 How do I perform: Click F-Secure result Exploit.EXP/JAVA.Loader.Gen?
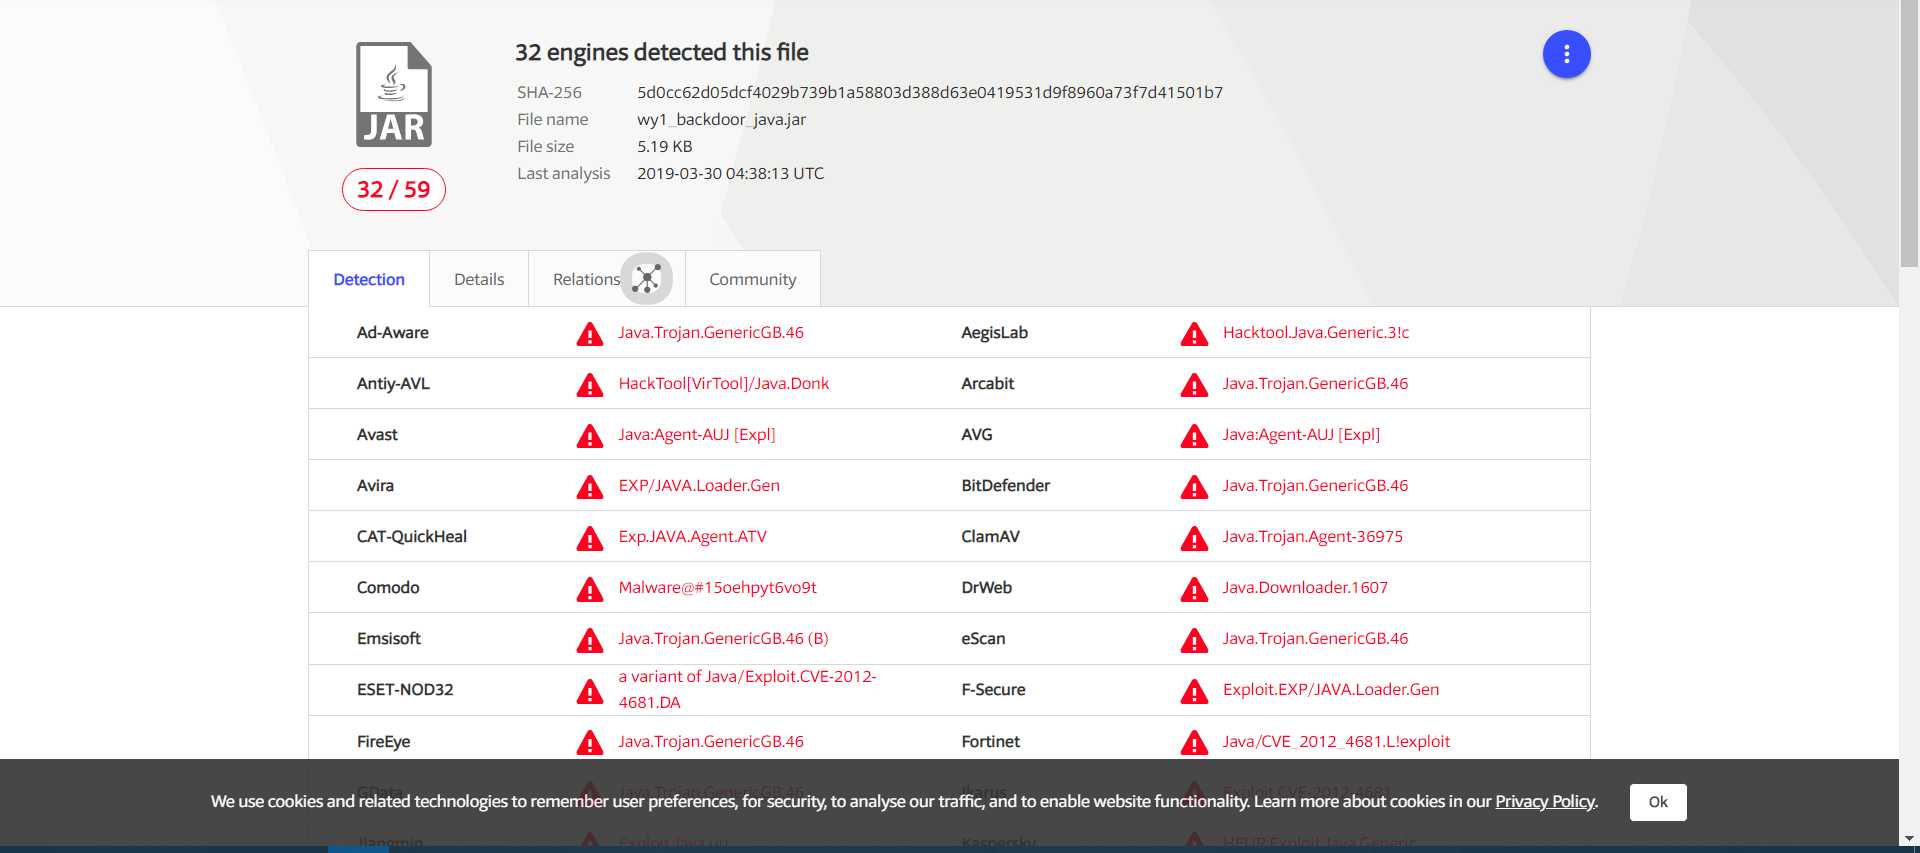(1331, 689)
